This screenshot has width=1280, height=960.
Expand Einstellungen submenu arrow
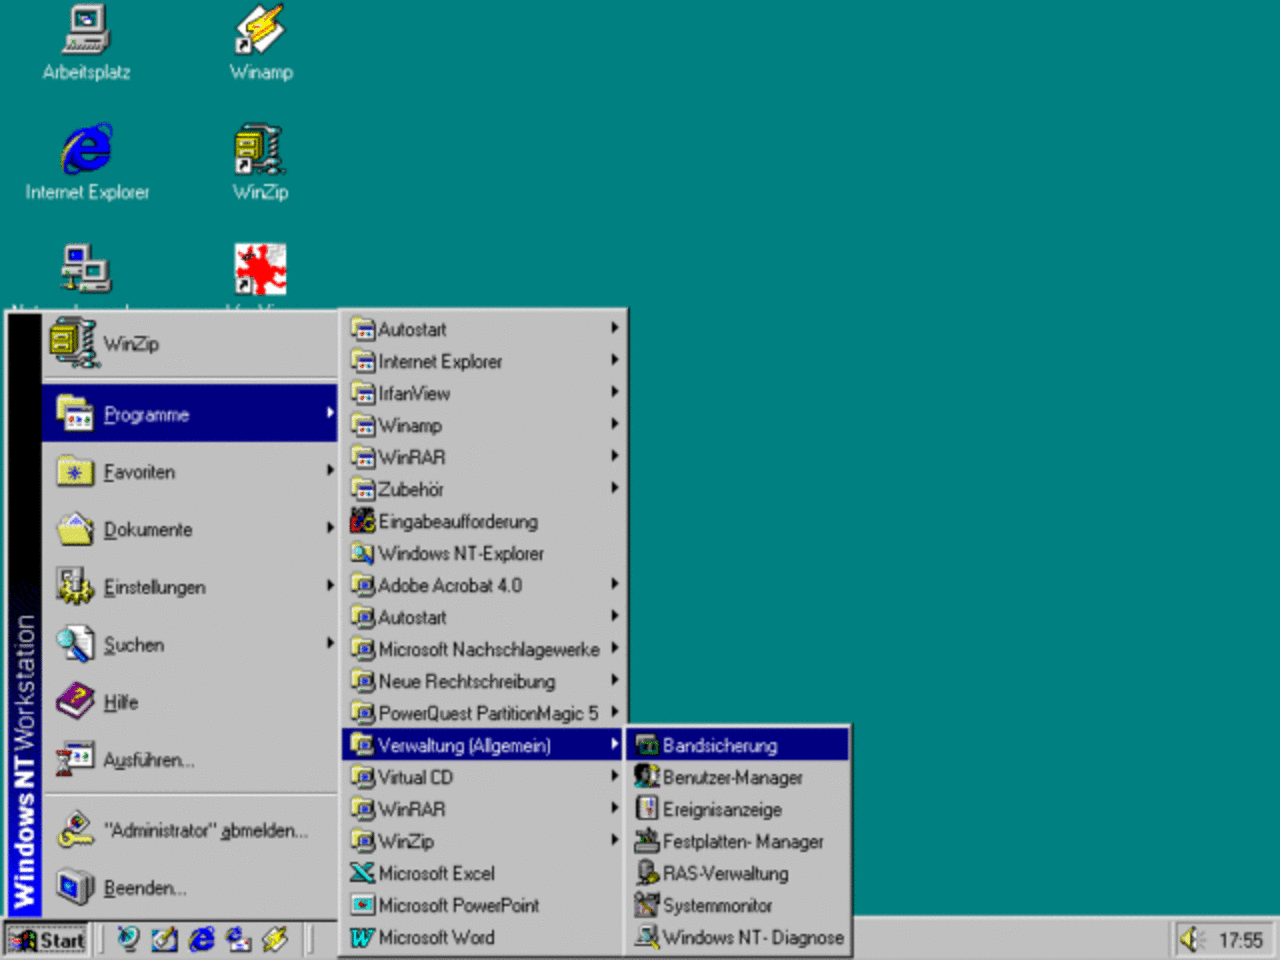click(x=329, y=585)
